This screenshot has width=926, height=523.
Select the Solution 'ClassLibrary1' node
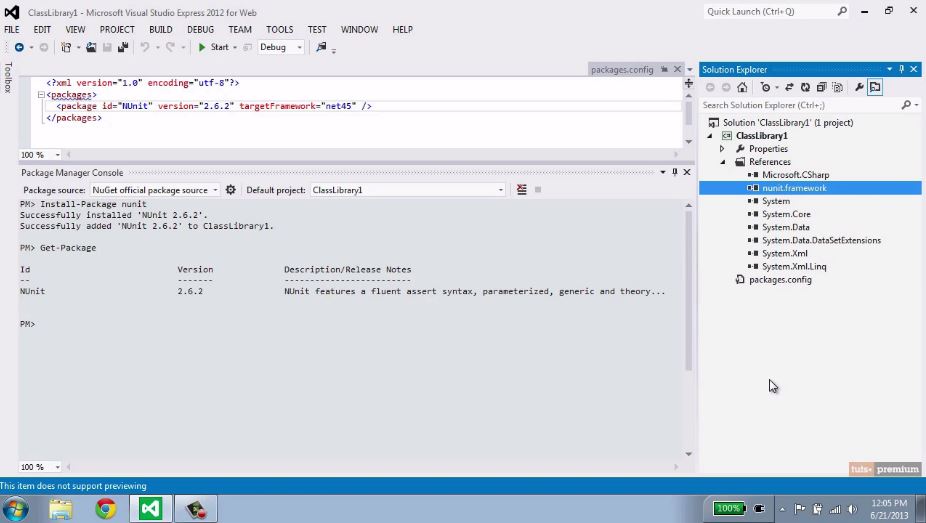(788, 123)
